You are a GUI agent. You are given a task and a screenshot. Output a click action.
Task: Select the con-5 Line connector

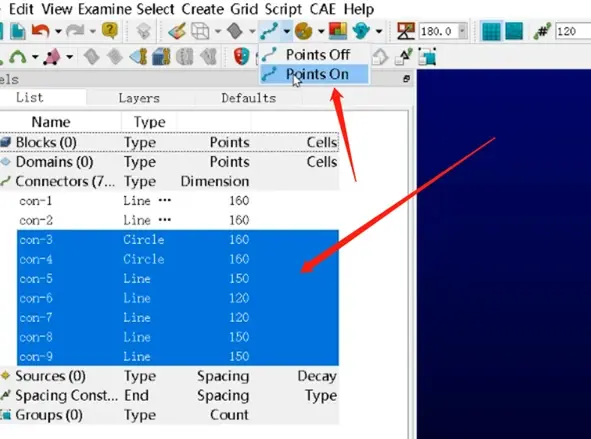[x=178, y=278]
